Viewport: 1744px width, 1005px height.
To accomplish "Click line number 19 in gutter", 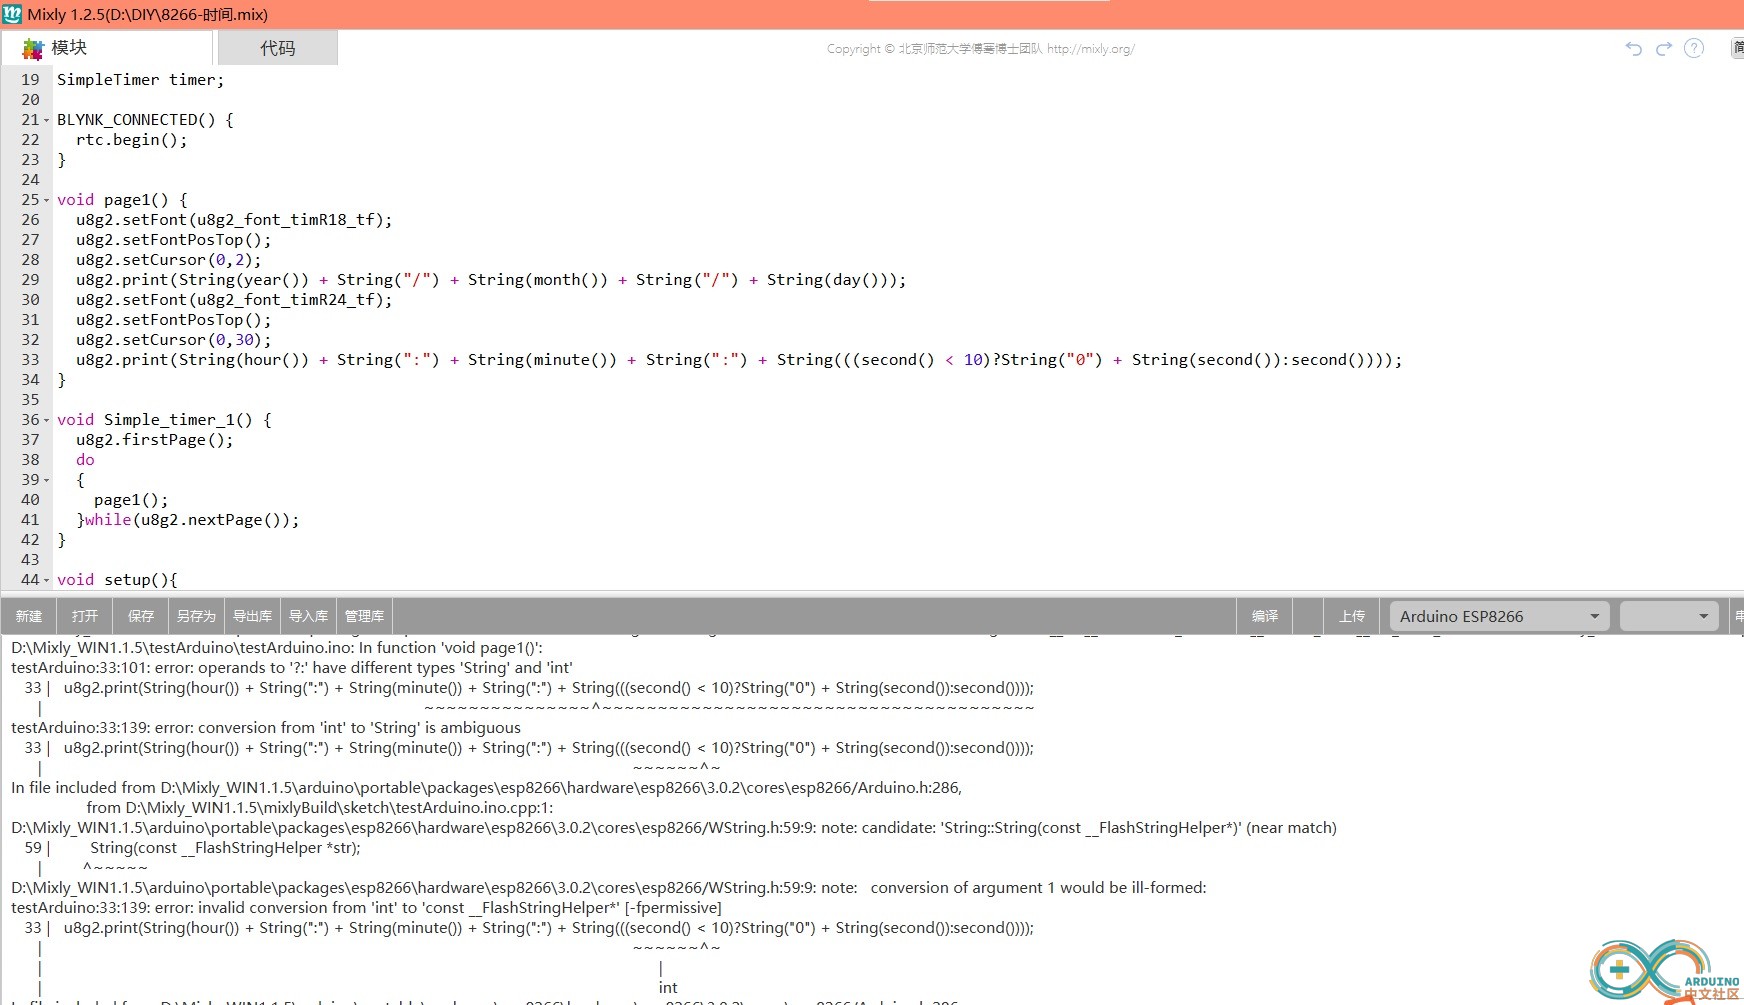I will point(30,80).
